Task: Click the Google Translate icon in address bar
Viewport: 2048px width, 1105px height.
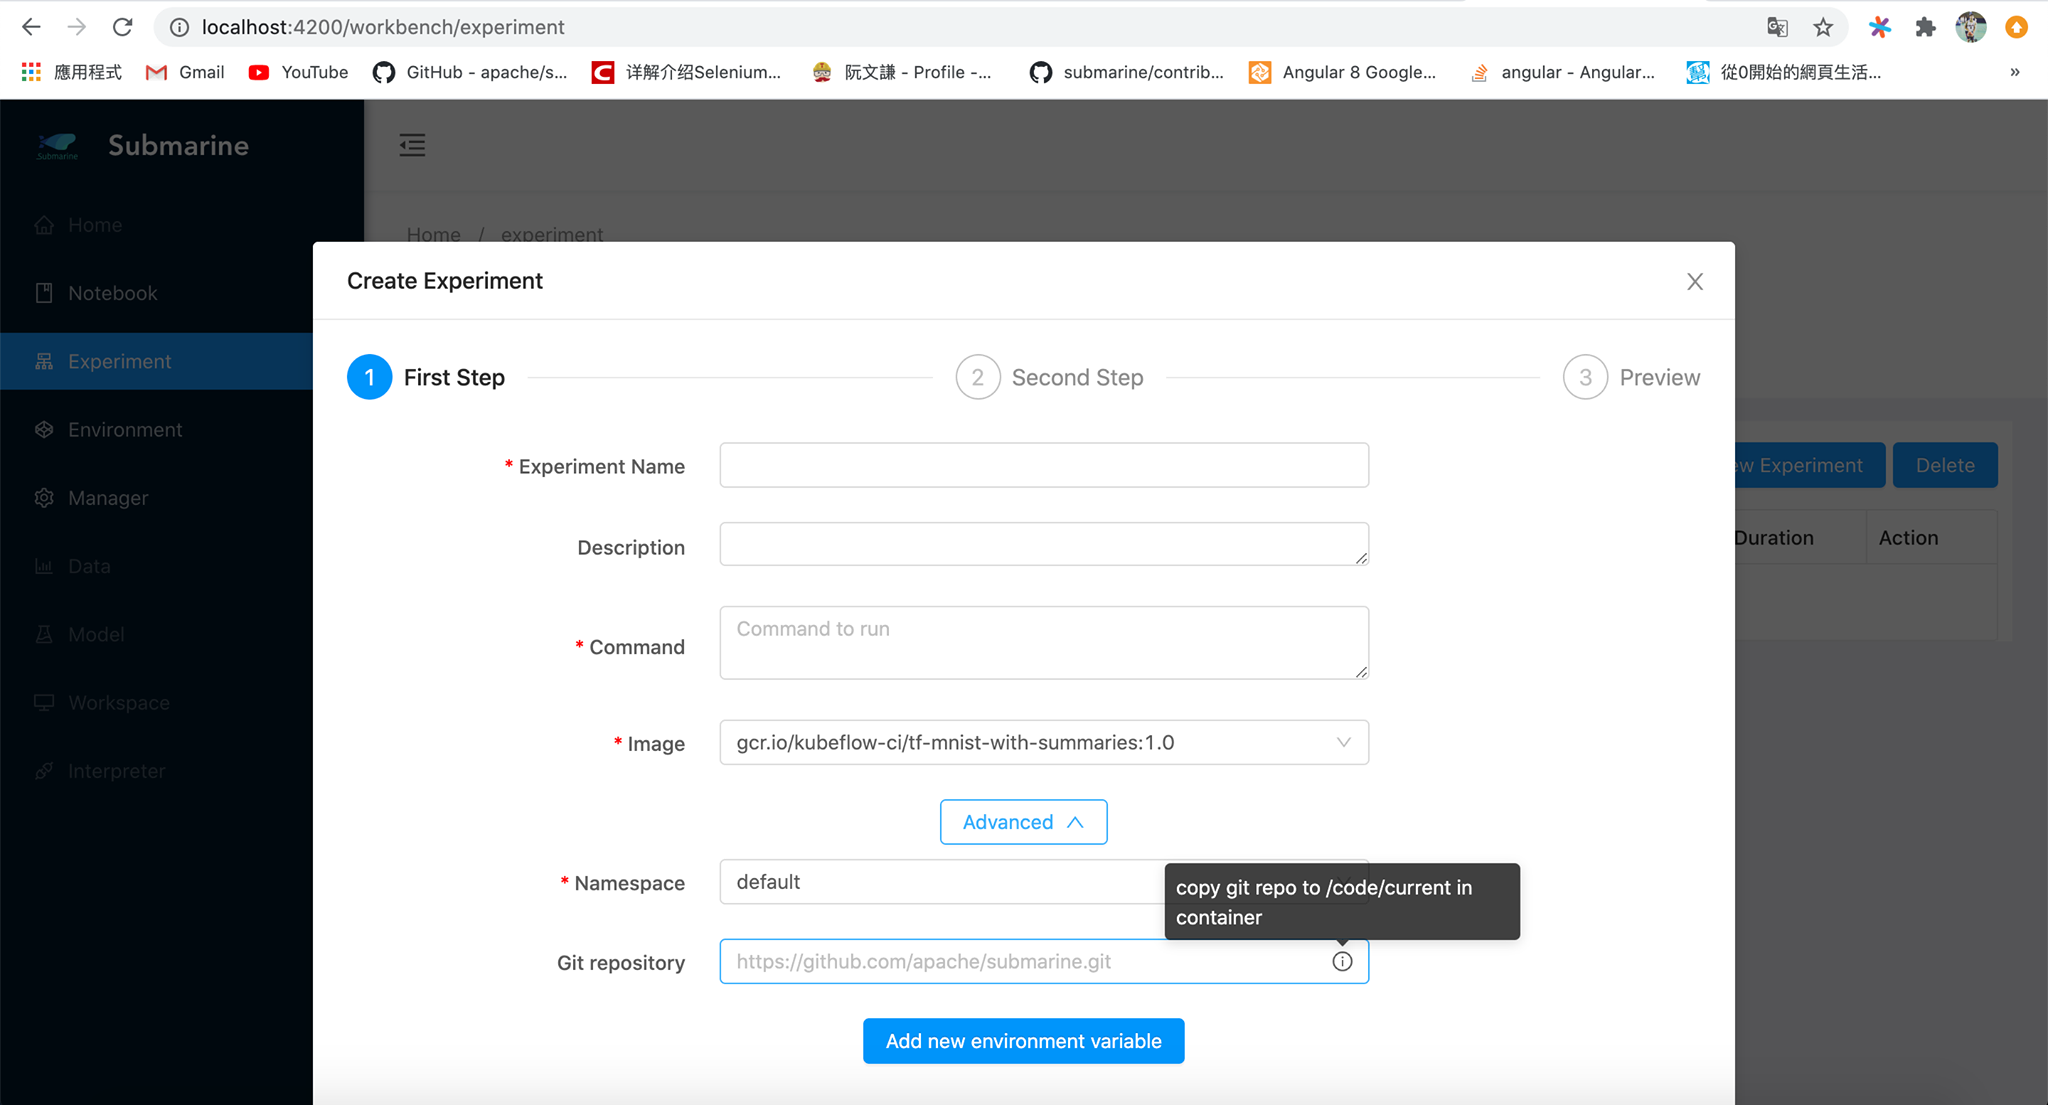Action: click(x=1777, y=27)
